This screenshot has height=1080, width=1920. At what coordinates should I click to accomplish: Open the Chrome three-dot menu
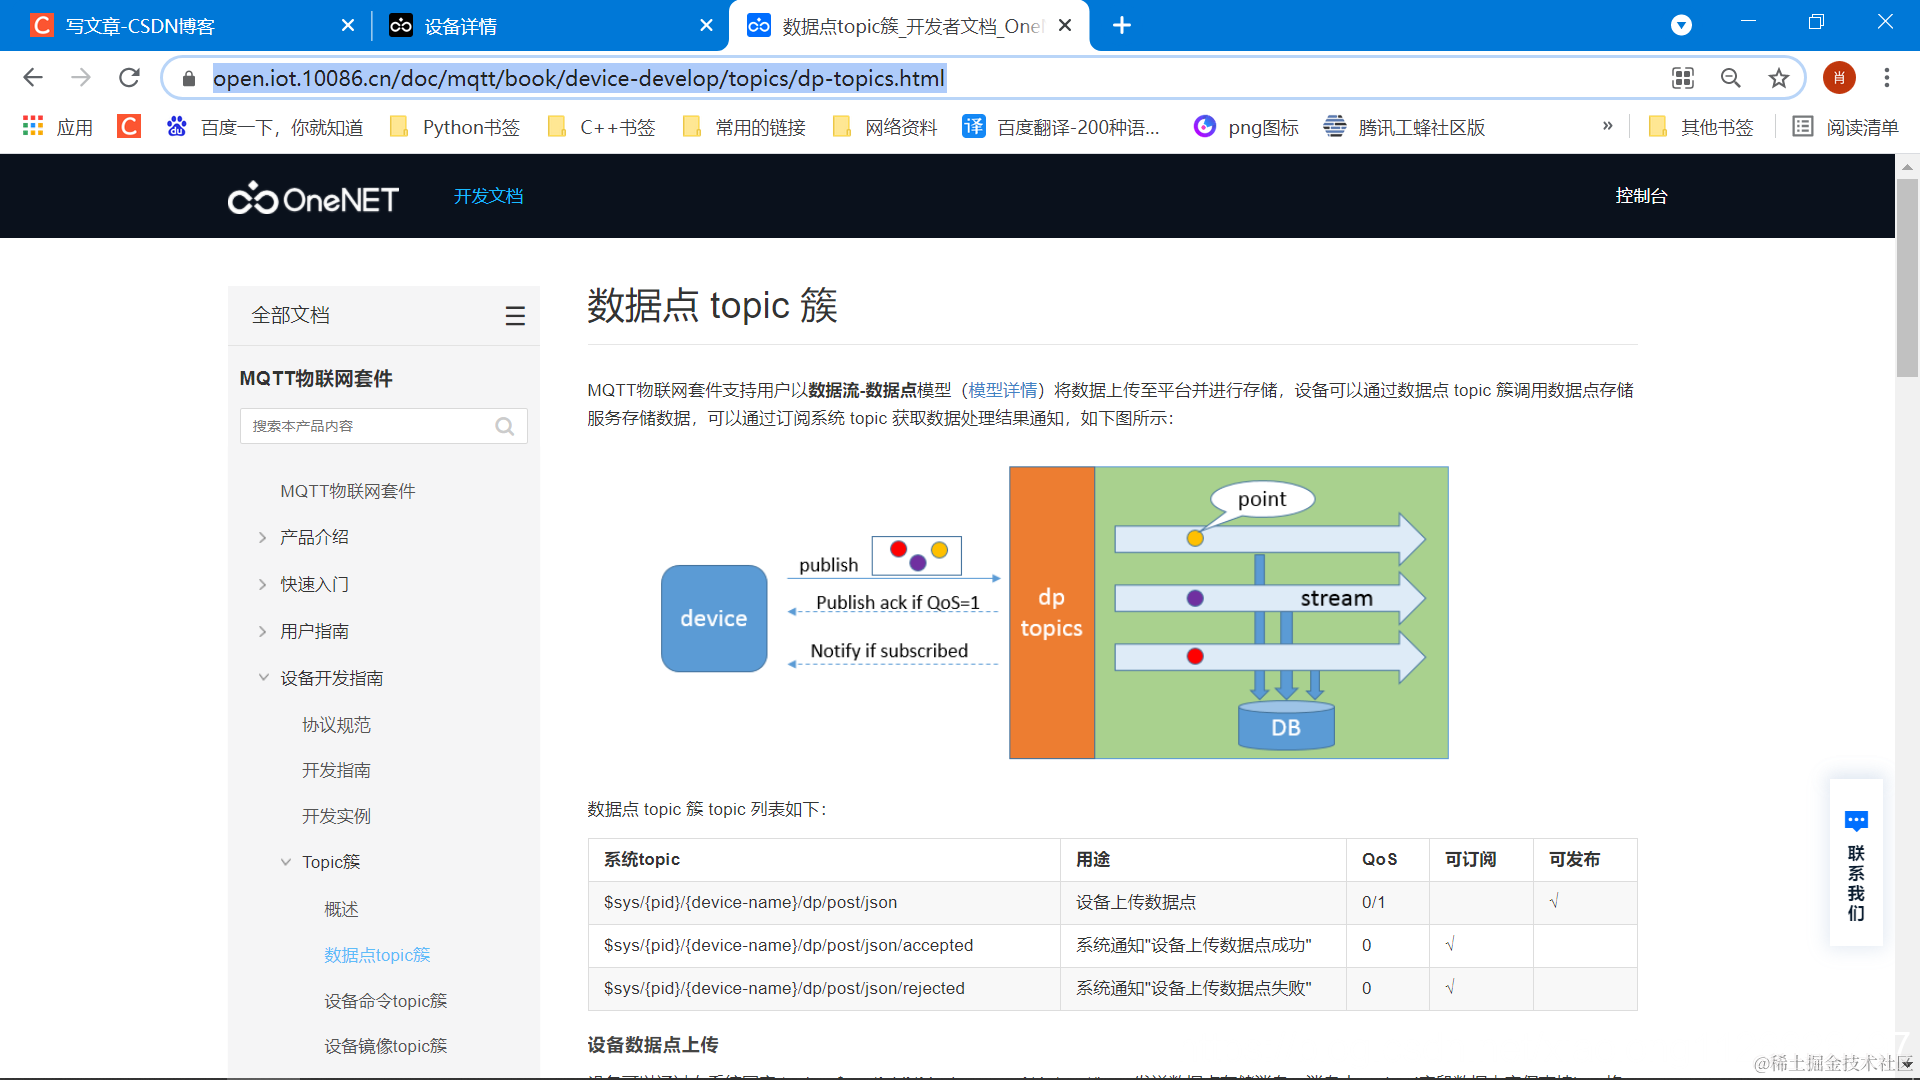(1887, 78)
